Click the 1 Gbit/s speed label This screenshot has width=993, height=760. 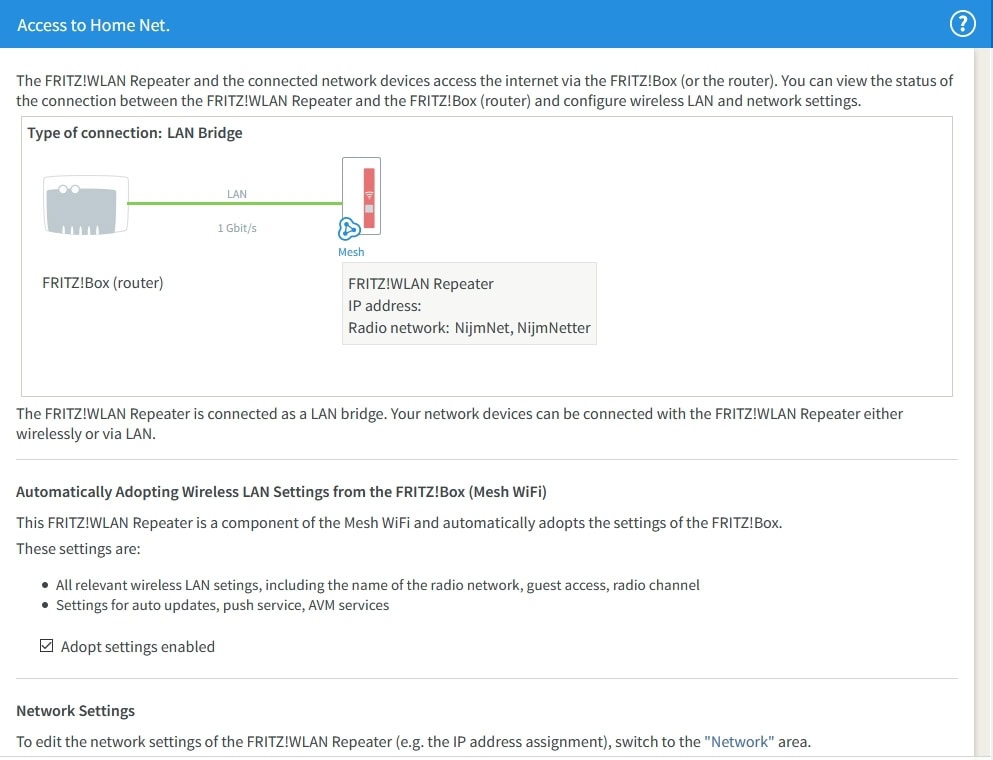coord(237,228)
